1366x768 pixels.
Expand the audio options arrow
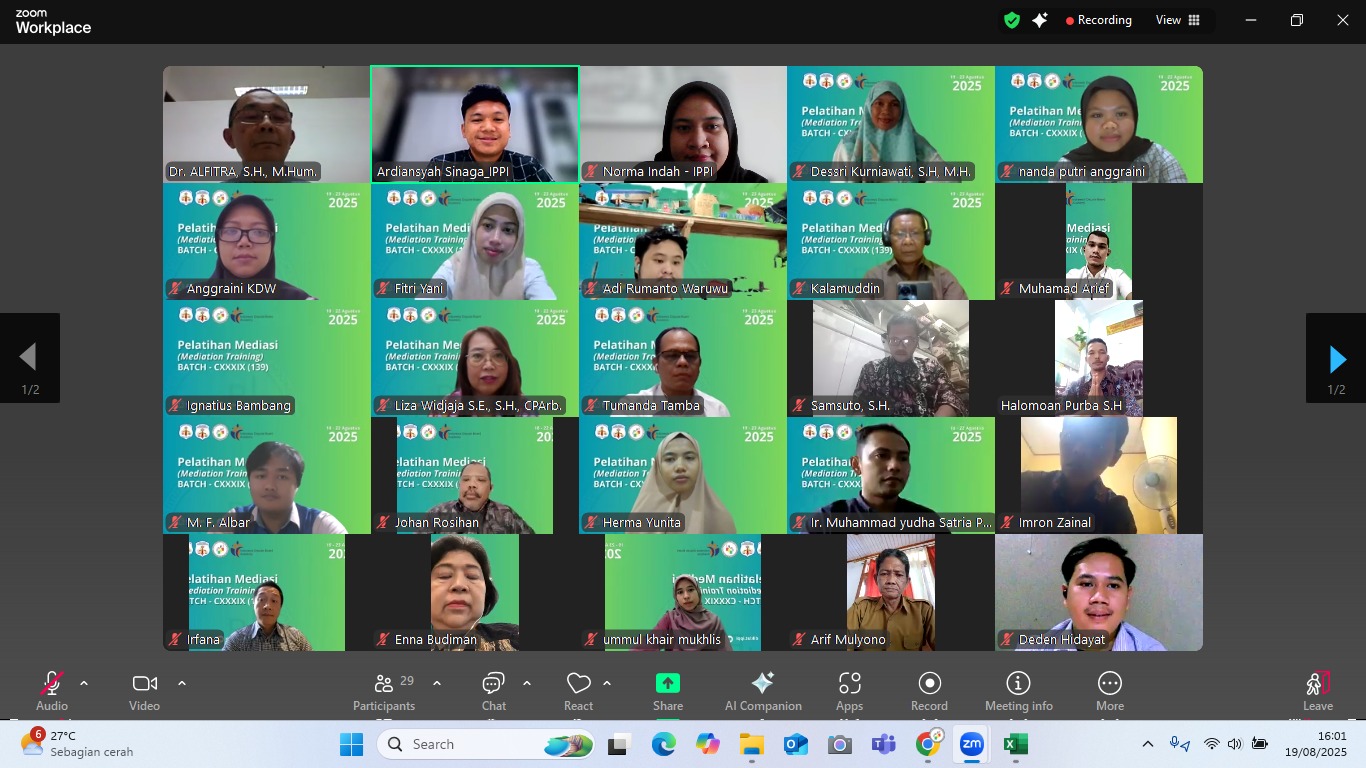[84, 683]
